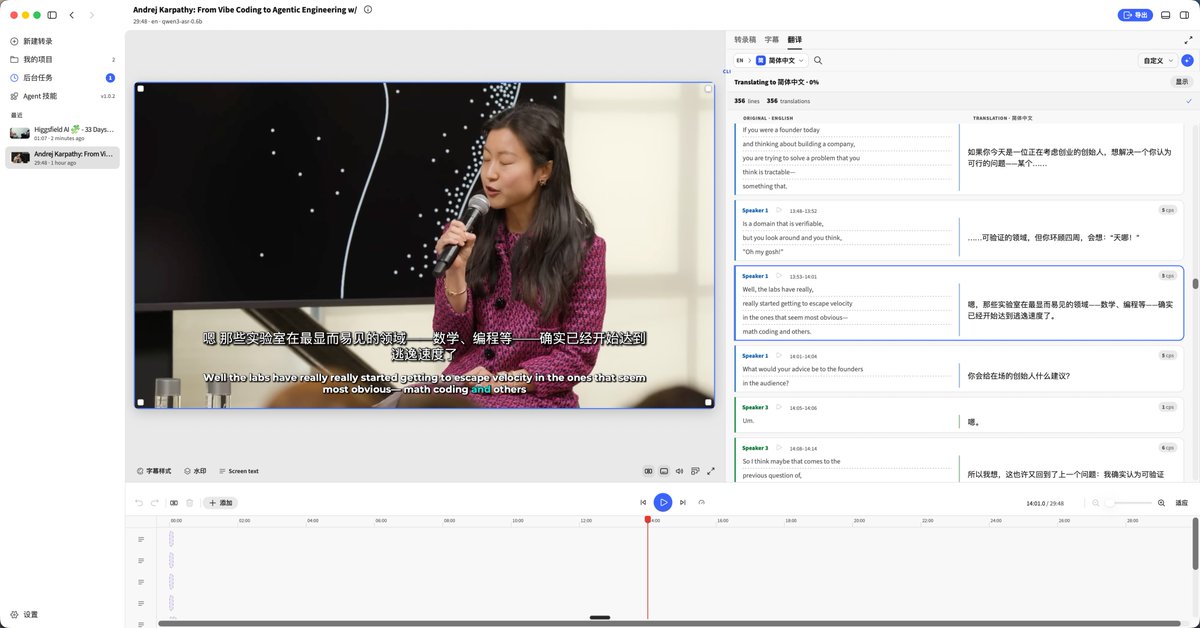The height and width of the screenshot is (628, 1200).
Task: Click the blue 导出 export button
Action: click(x=1135, y=15)
